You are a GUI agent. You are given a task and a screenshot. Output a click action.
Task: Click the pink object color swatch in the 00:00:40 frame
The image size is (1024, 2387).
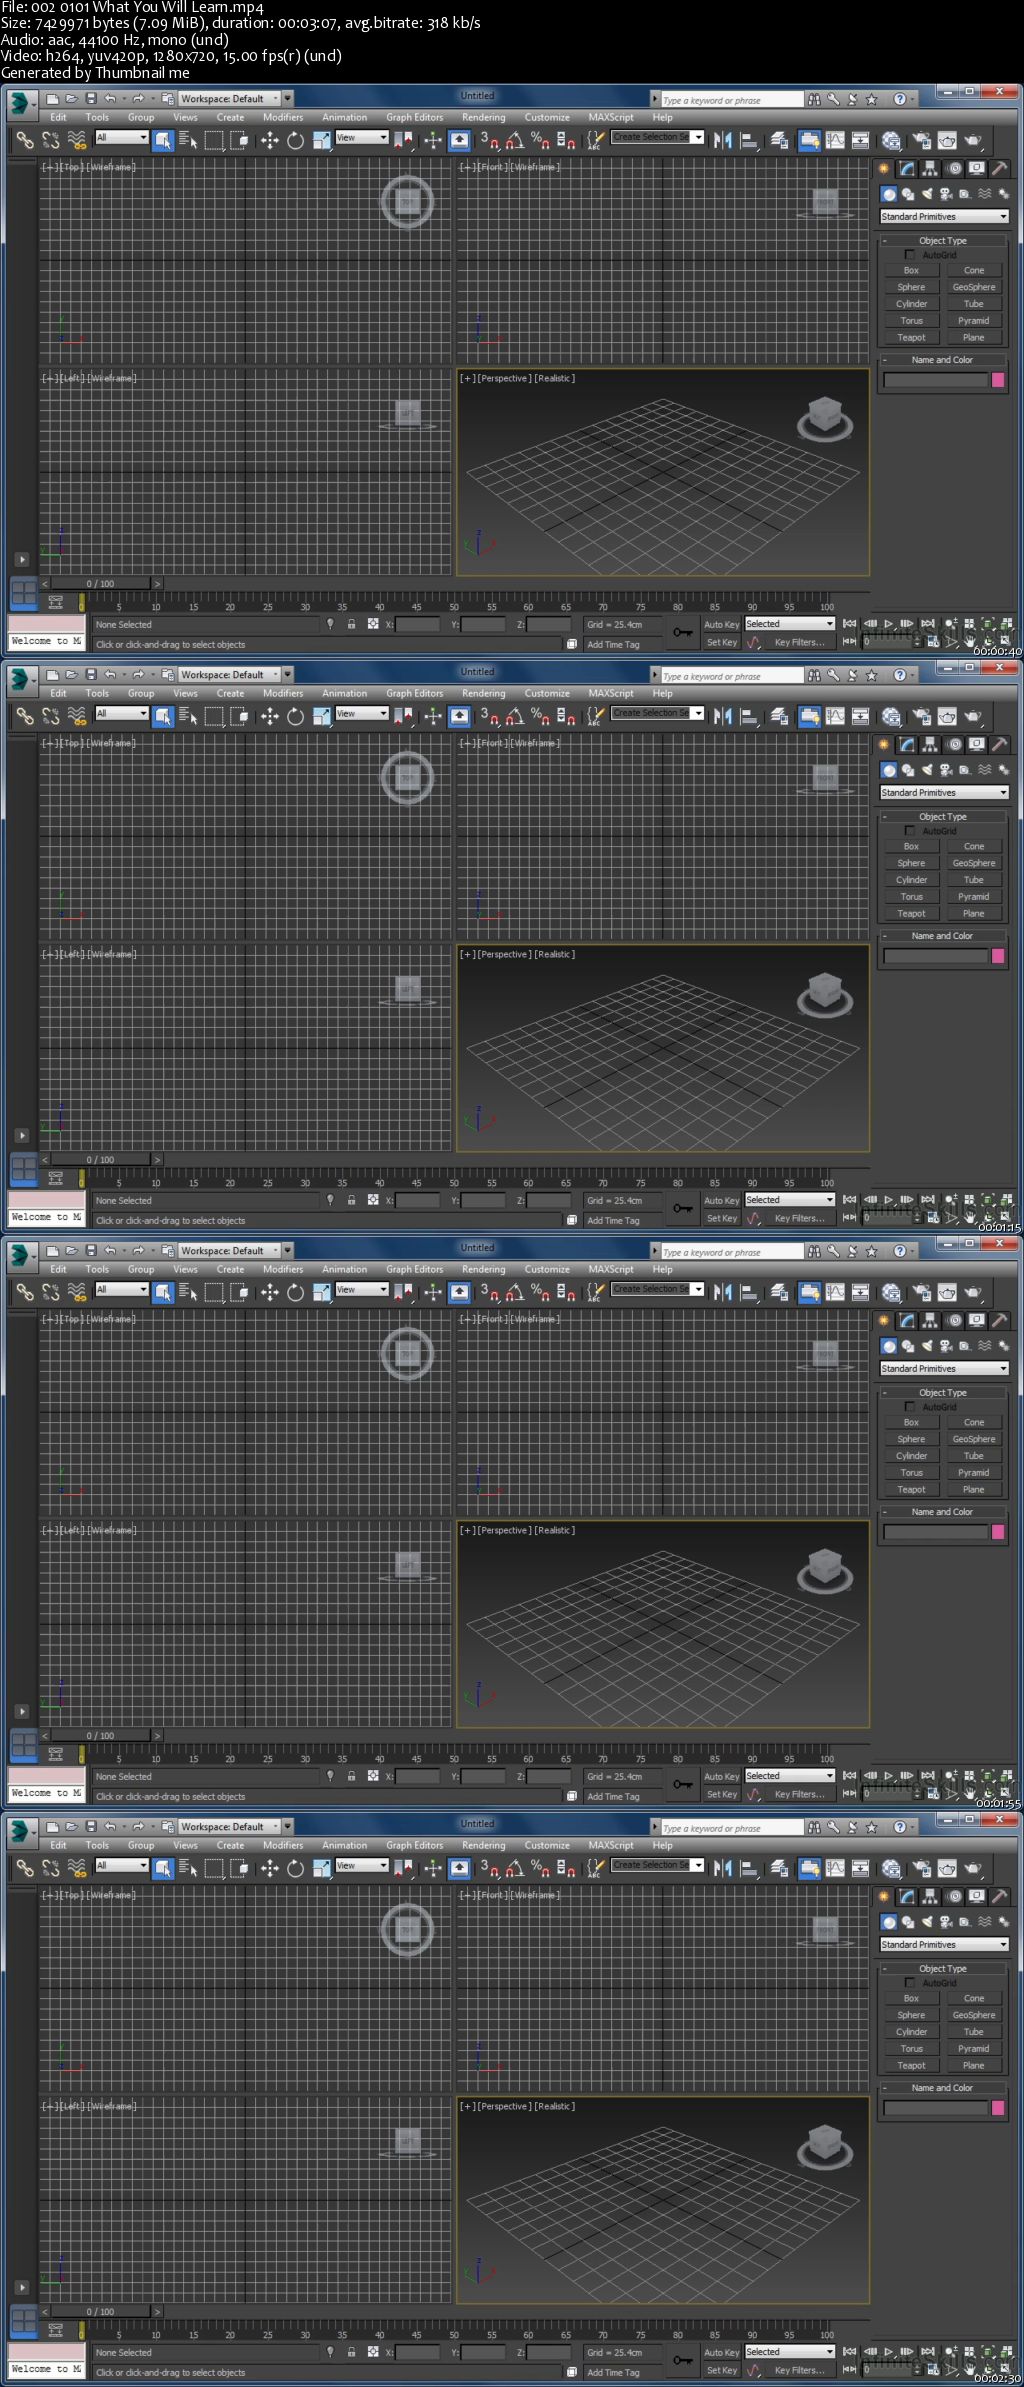997,380
